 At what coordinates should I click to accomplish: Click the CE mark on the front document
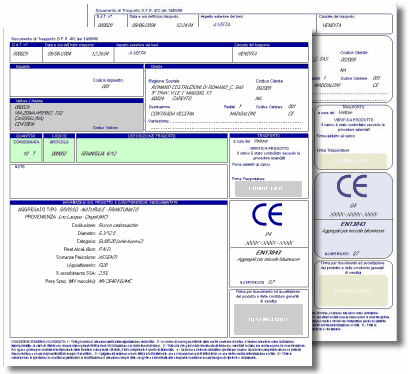(267, 215)
